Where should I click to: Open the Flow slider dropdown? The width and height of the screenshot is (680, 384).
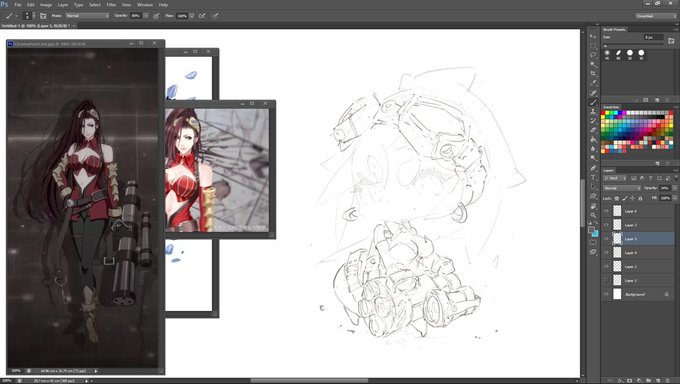coord(192,16)
